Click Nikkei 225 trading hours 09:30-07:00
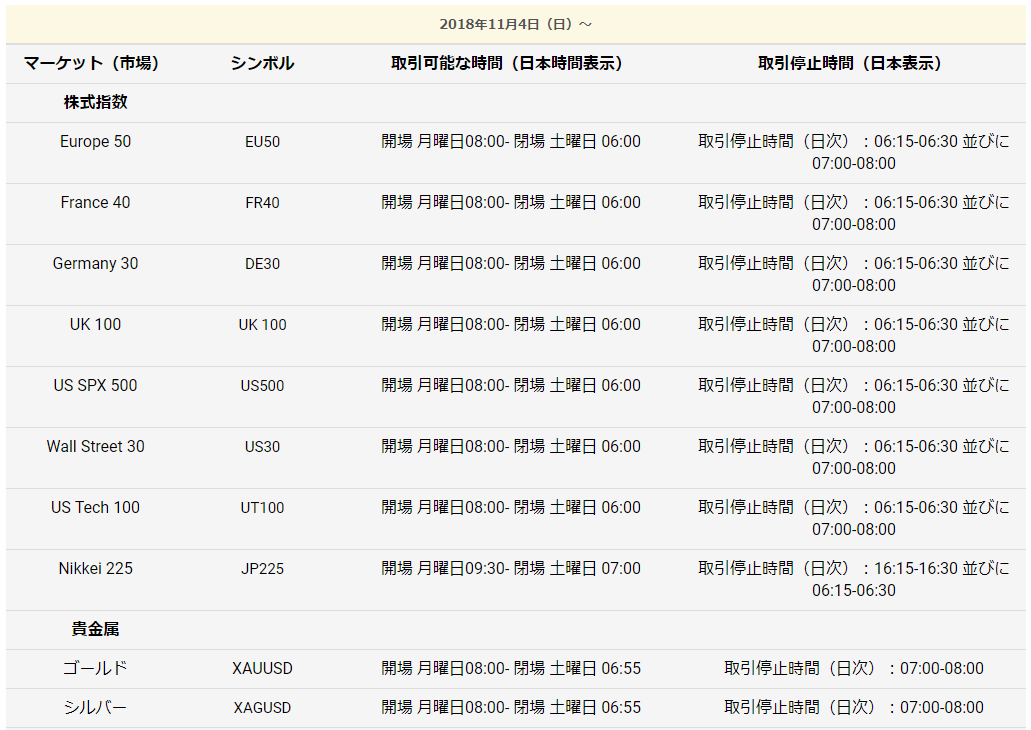Screen dimensions: 1031x730 (511, 568)
